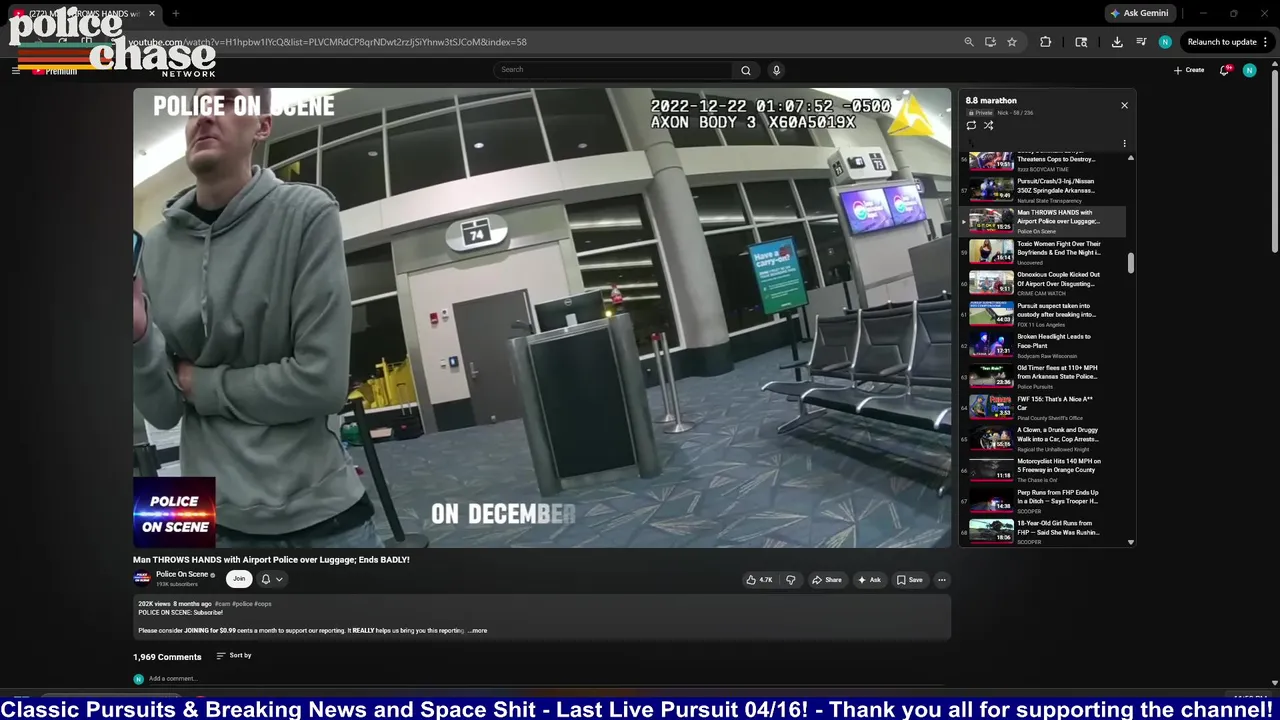Open Police On Scene channel link
Image resolution: width=1280 pixels, height=720 pixels.
coord(182,575)
